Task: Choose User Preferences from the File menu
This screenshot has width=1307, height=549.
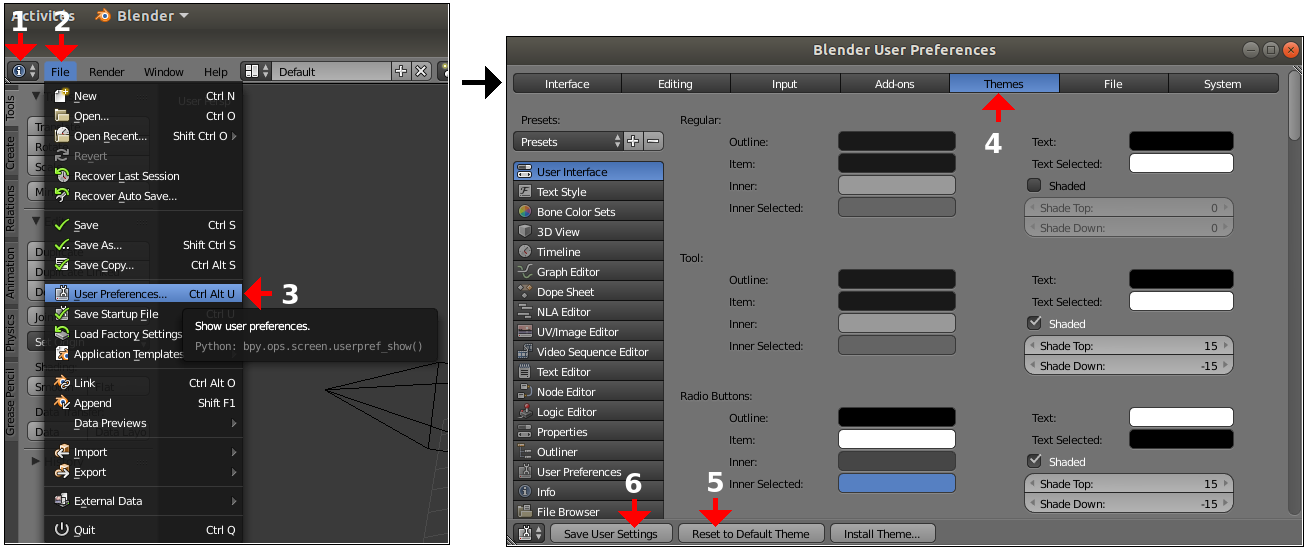Action: click(143, 294)
